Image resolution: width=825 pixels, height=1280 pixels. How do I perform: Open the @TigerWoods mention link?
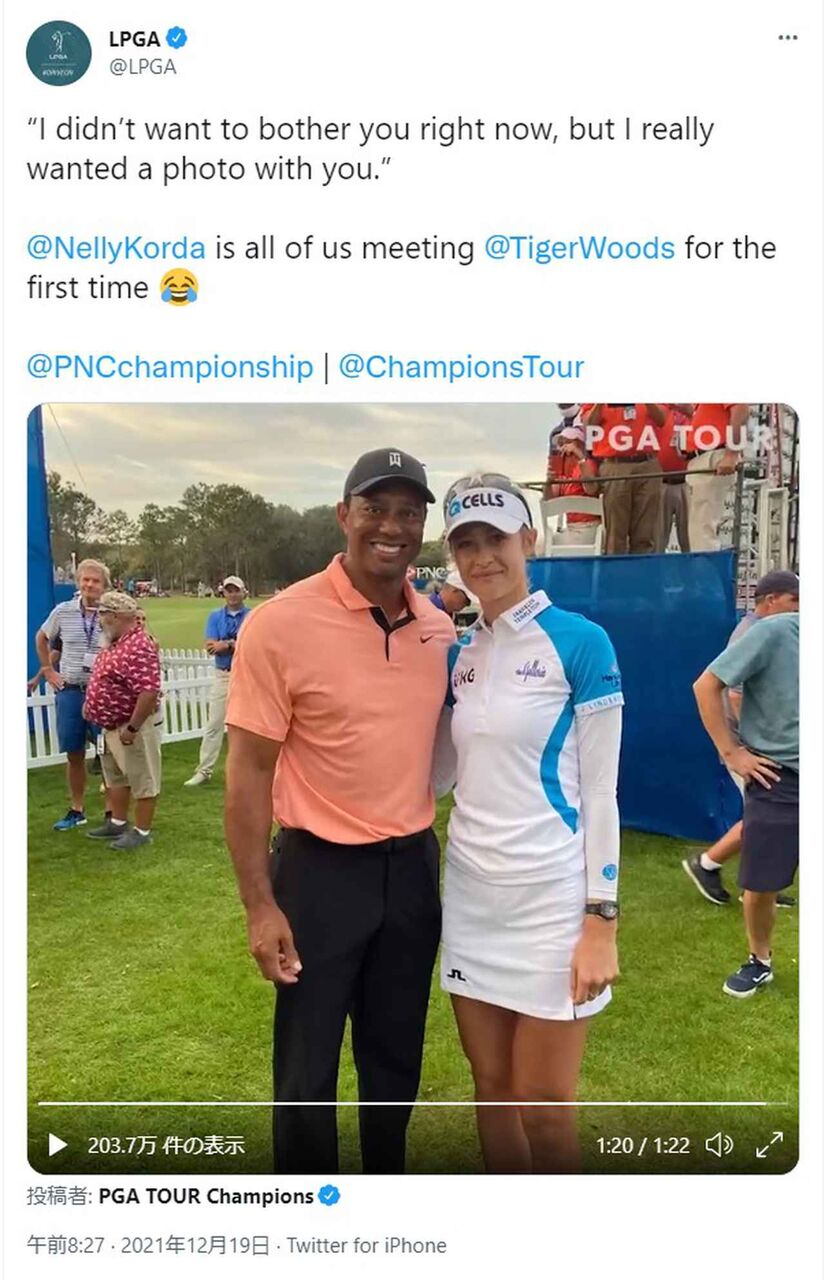580,248
